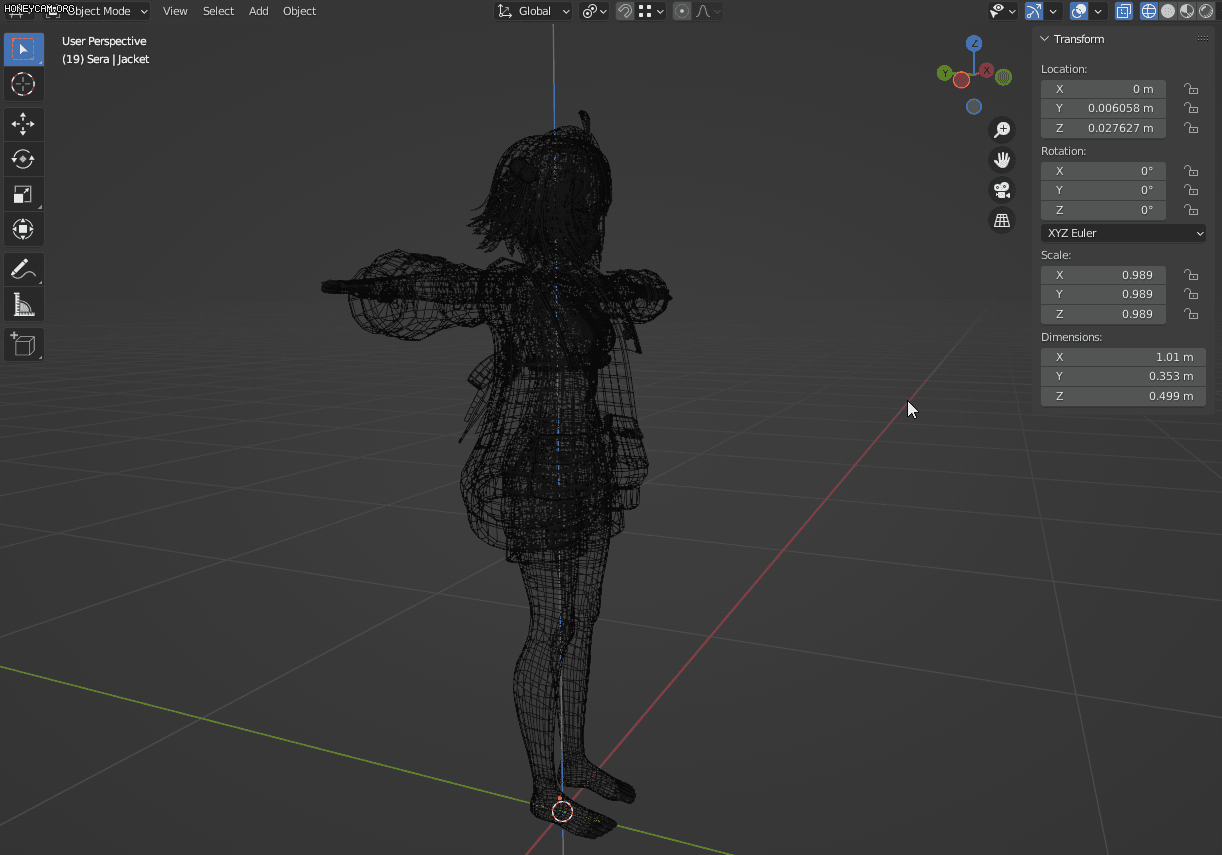The height and width of the screenshot is (855, 1222).
Task: Click Scale X field 0.989
Action: (1103, 275)
